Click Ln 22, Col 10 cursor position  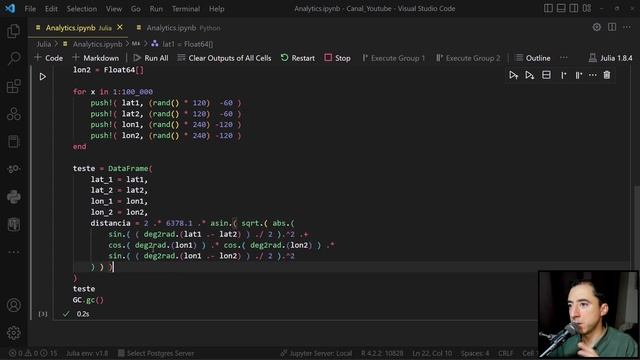pos(432,353)
